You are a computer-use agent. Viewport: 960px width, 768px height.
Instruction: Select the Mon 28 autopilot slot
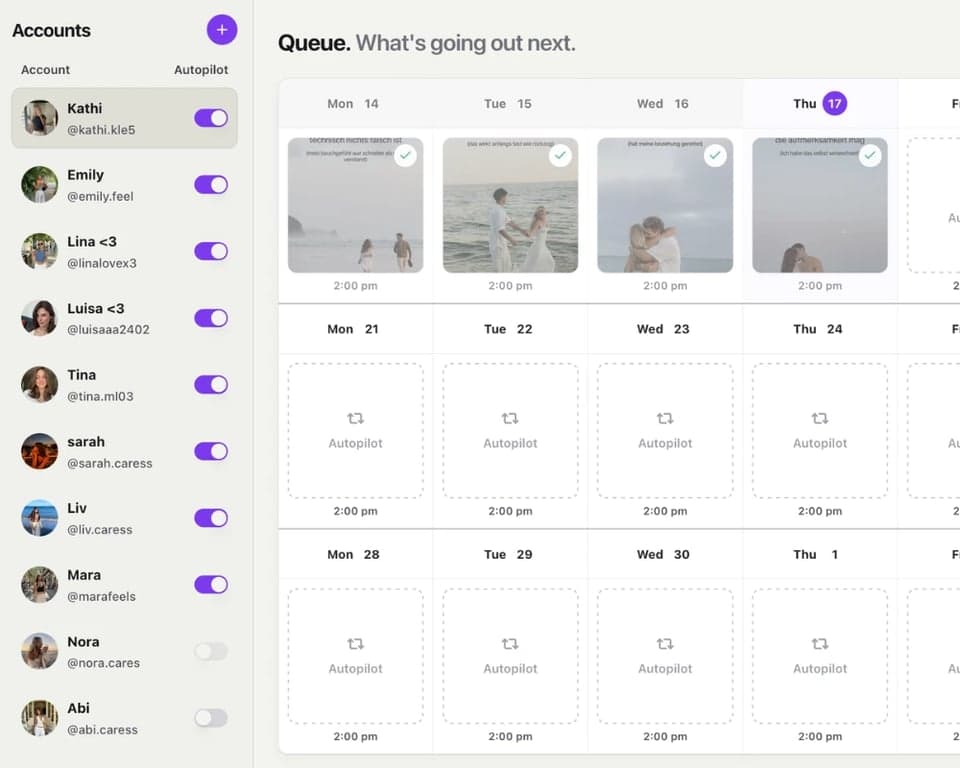(355, 656)
